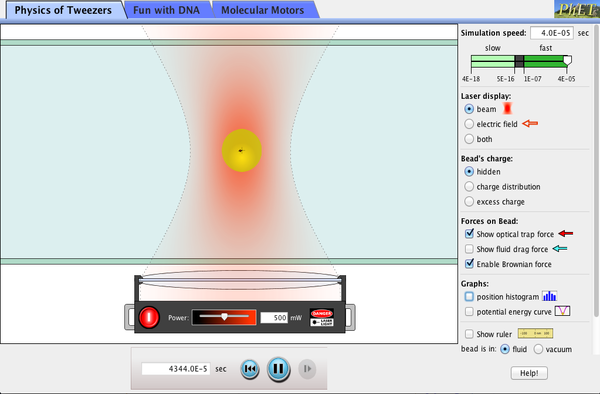Toggle Enable Brownian force checkbox

(x=470, y=264)
